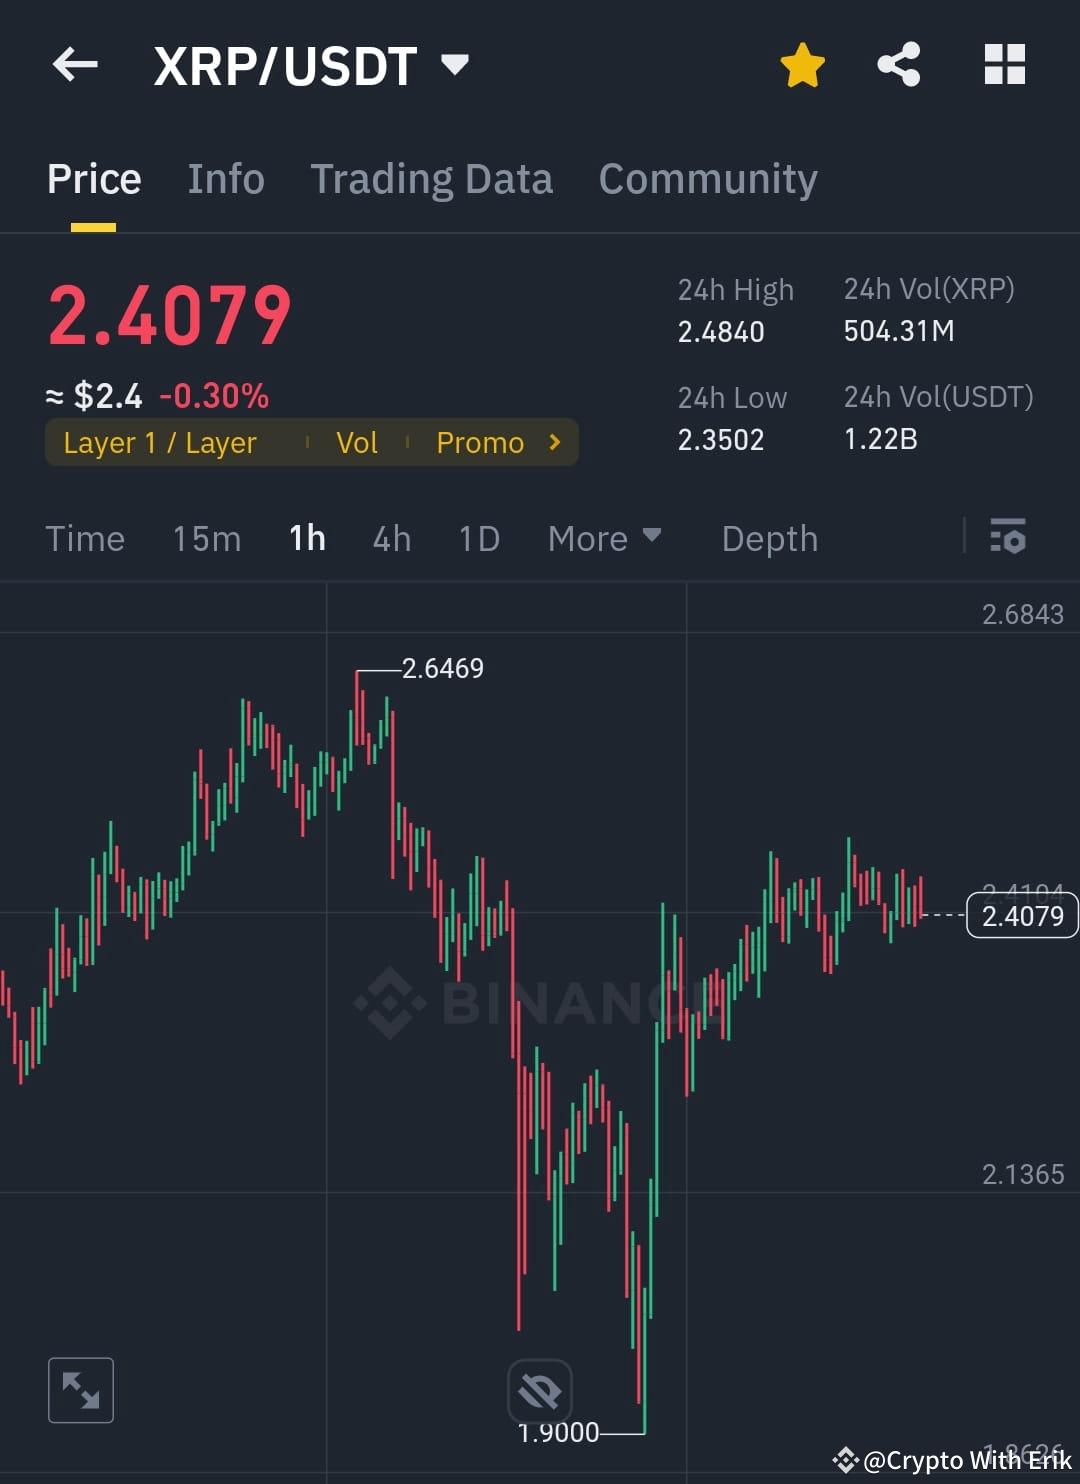
Task: Expand the More timeframes dropdown
Action: (x=604, y=538)
